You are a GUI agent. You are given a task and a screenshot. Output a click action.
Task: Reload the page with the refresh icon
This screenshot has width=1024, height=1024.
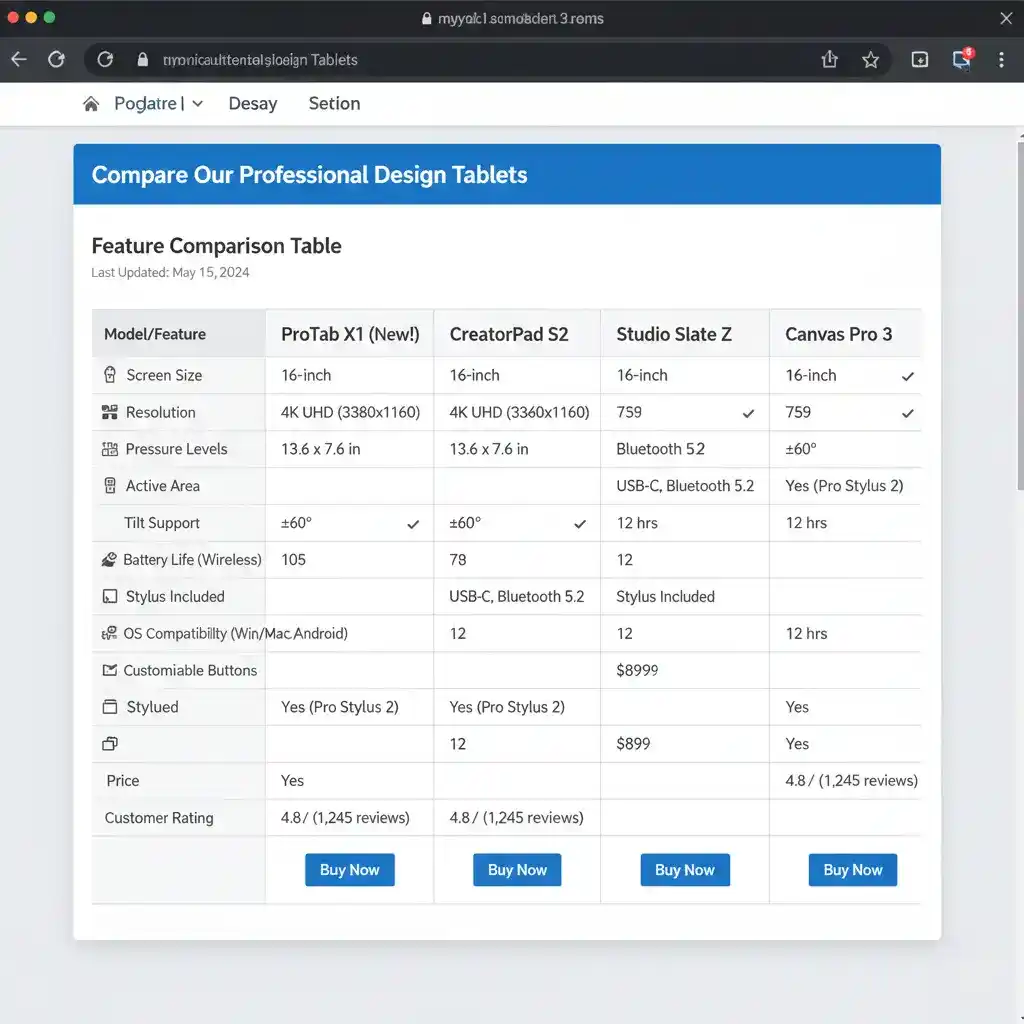[57, 60]
